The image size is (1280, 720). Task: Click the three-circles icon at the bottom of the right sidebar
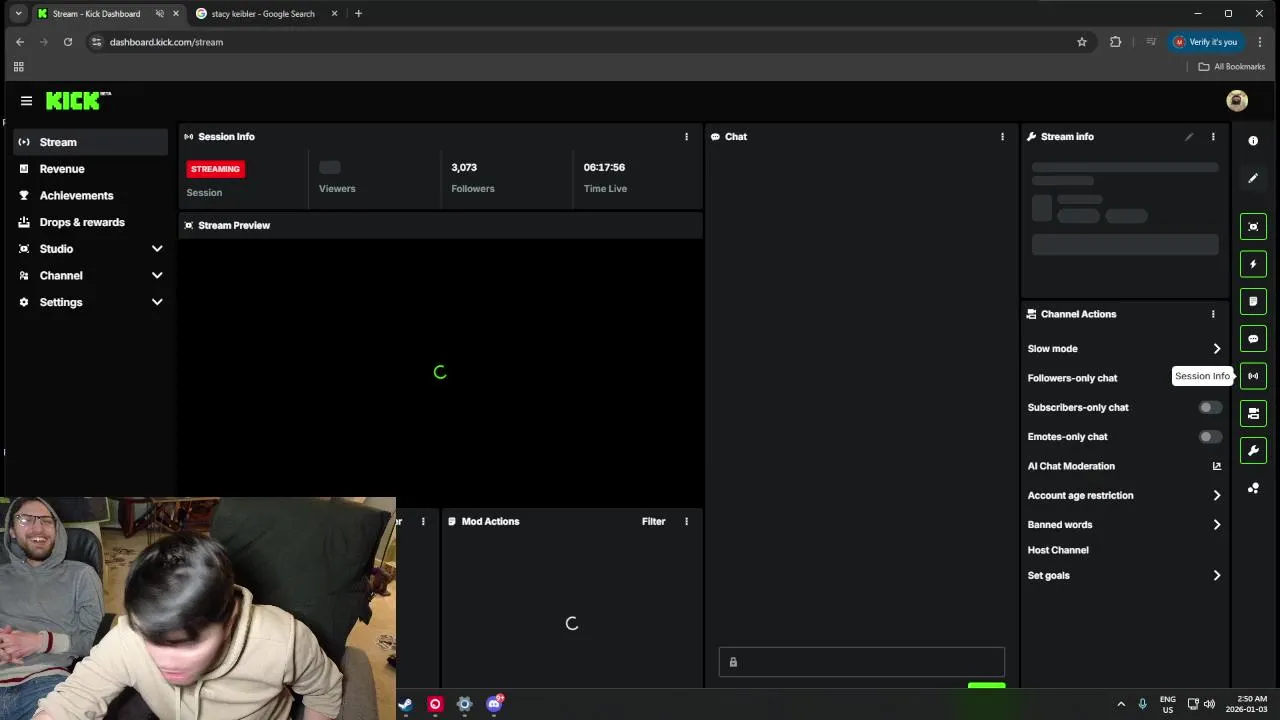pos(1253,488)
